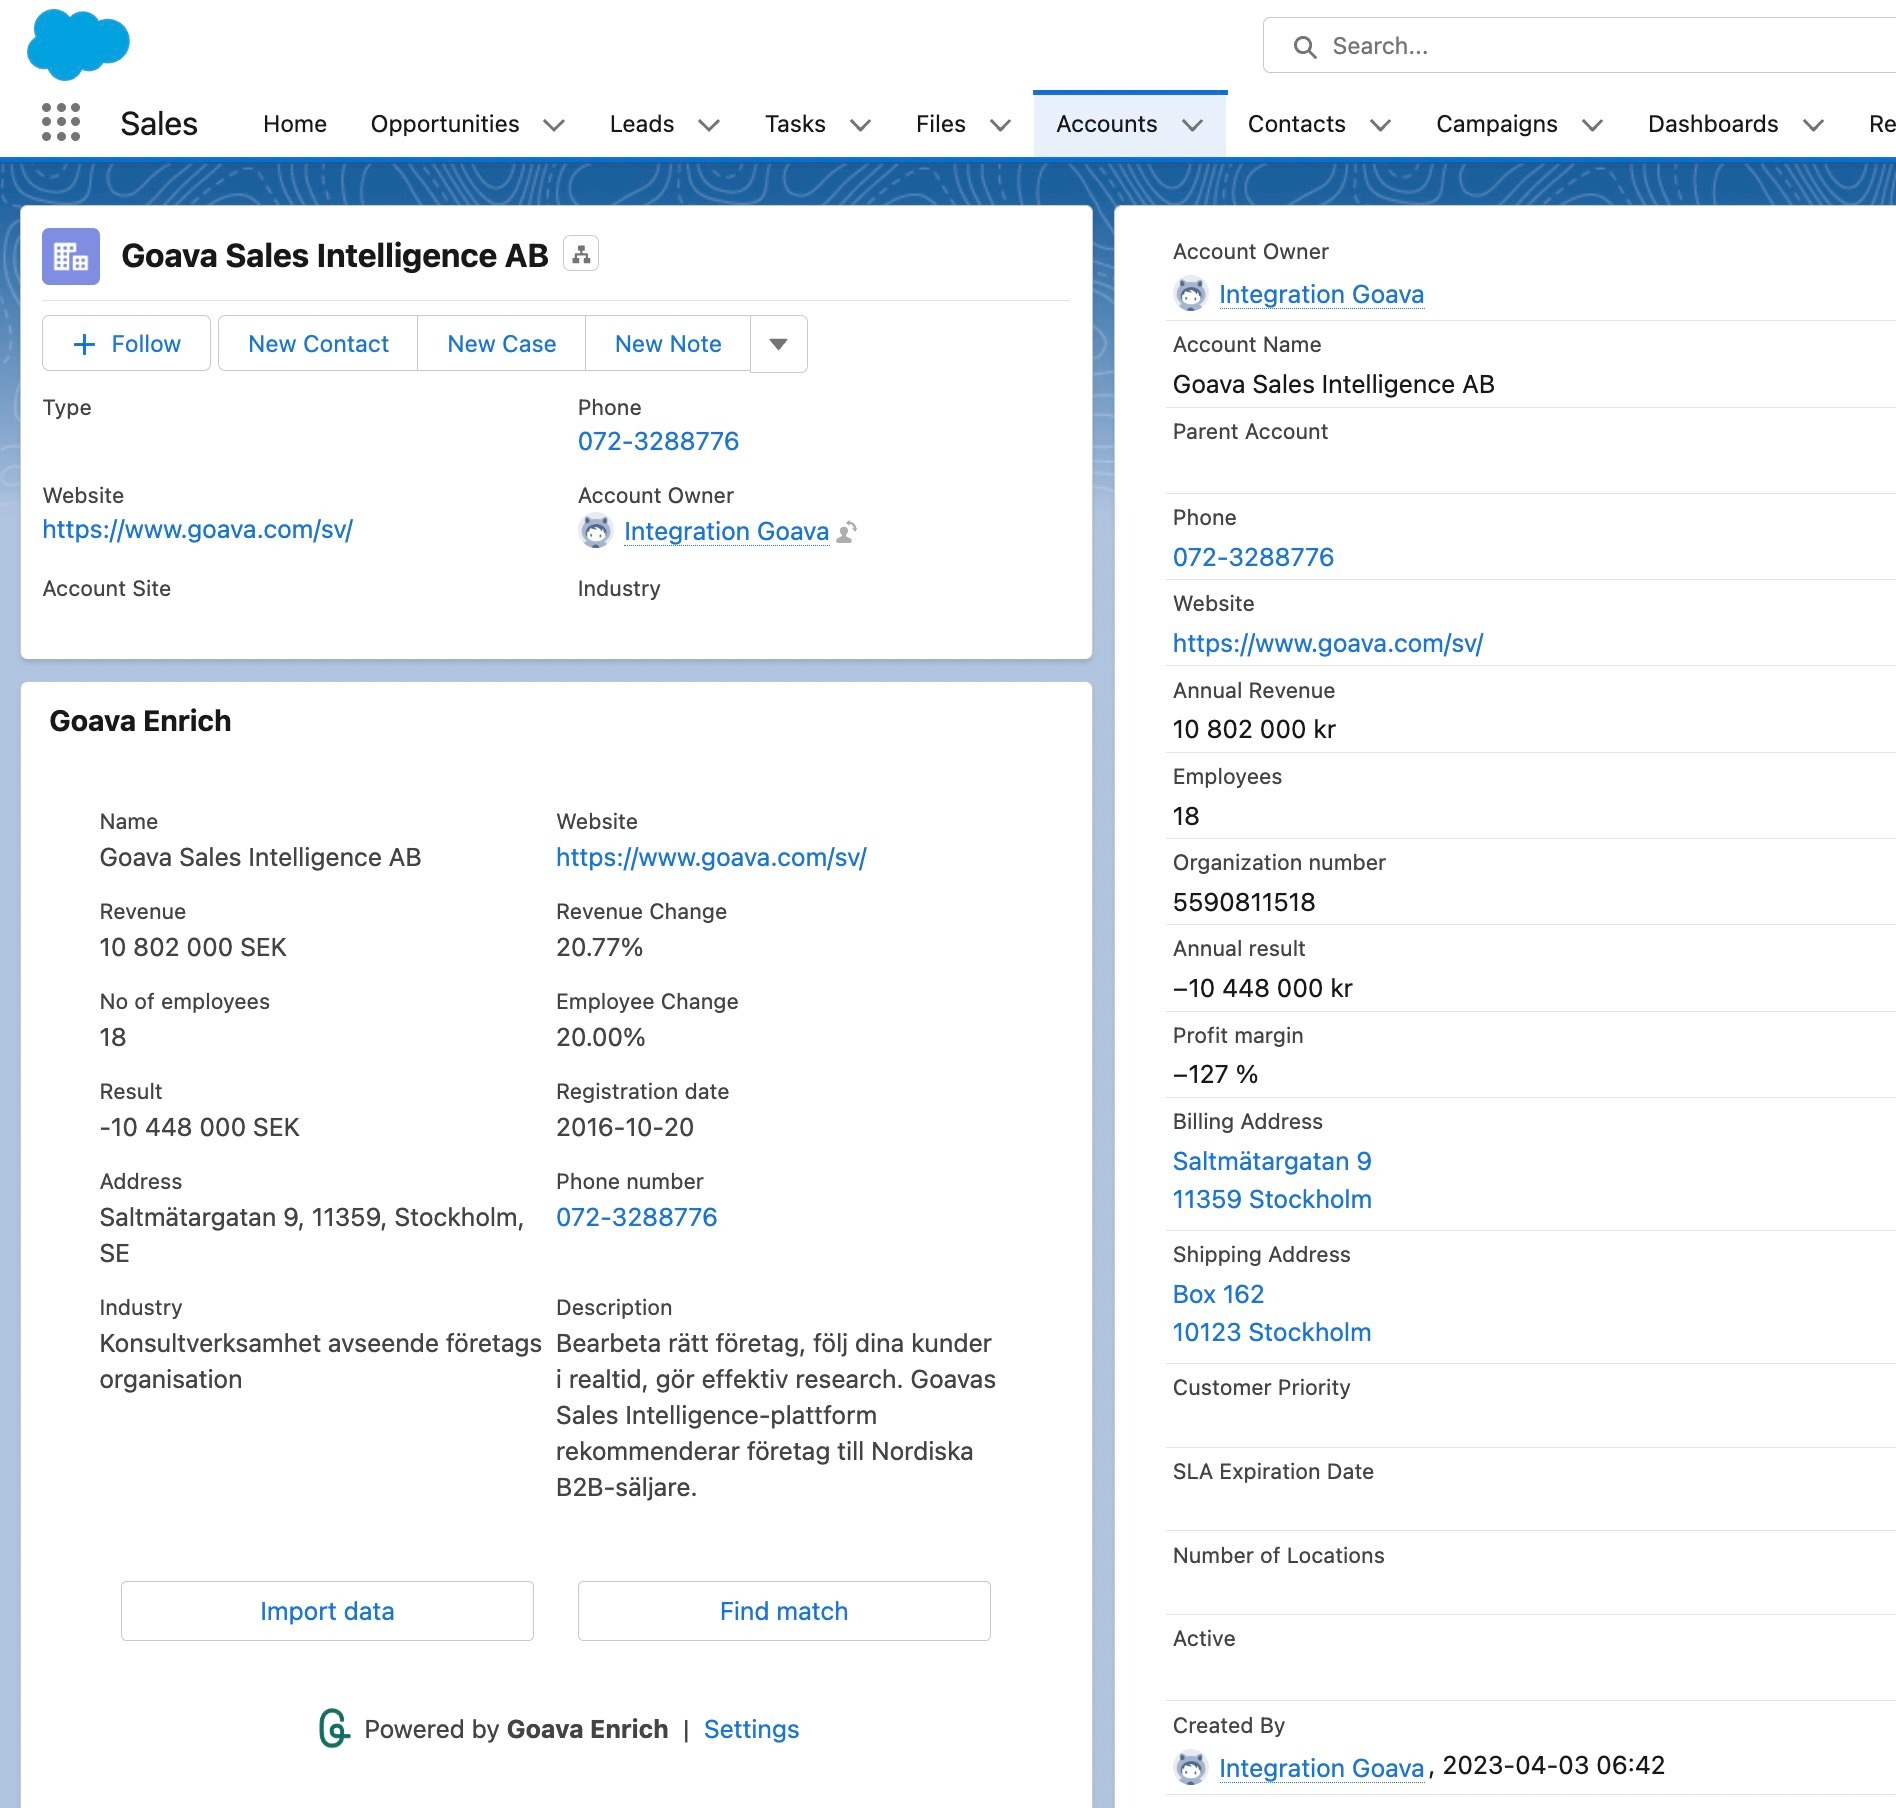Click the plus icon in Follow button

tap(85, 345)
